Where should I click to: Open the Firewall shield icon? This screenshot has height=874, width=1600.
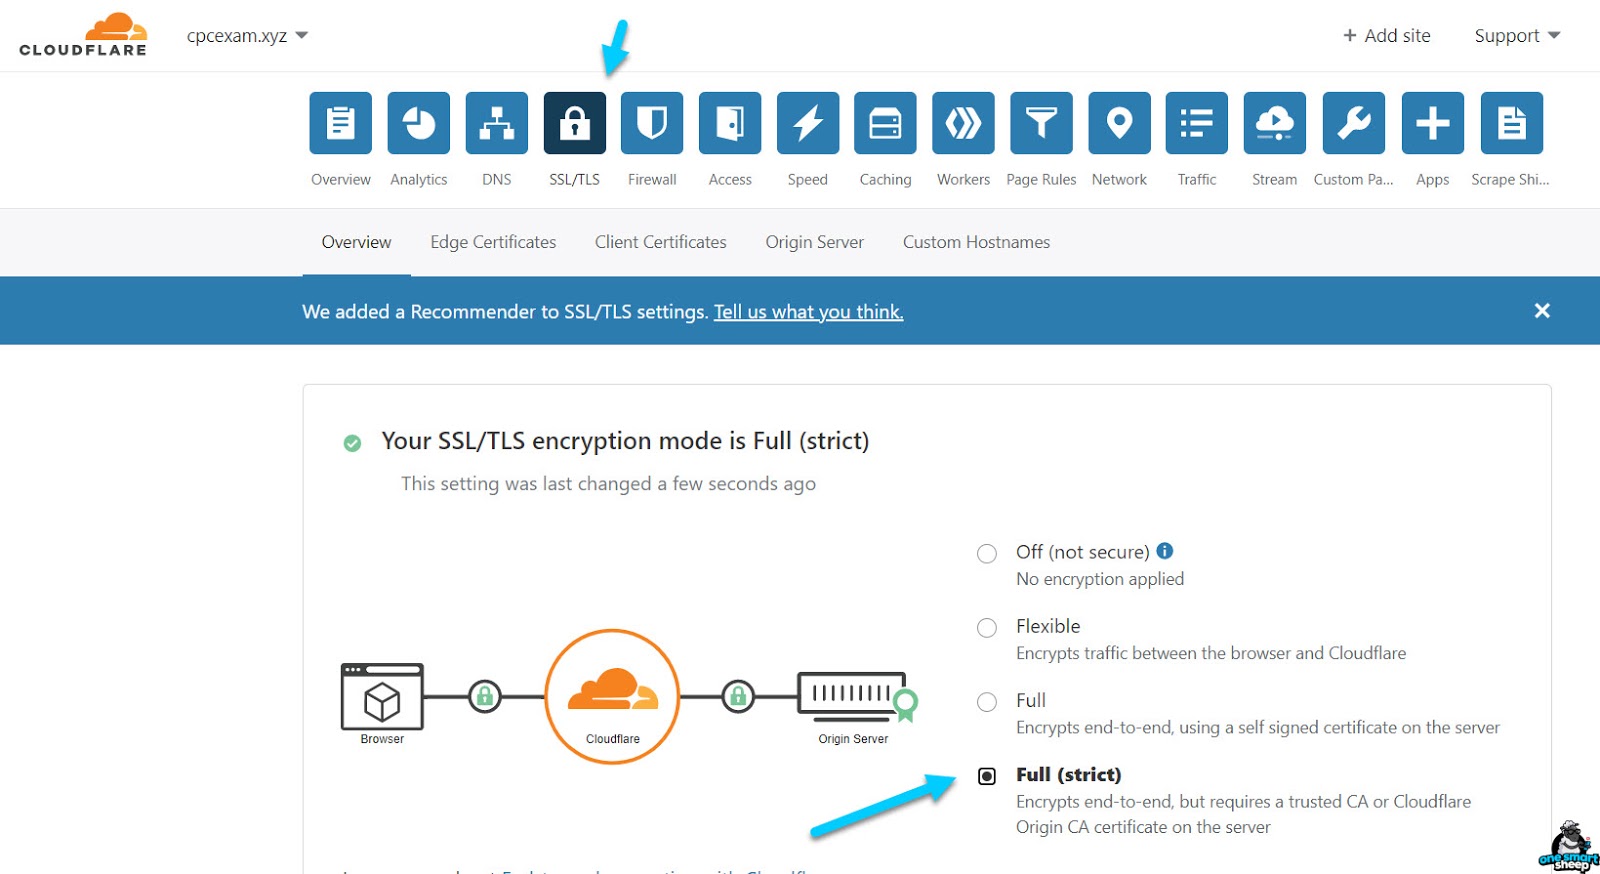pos(652,123)
